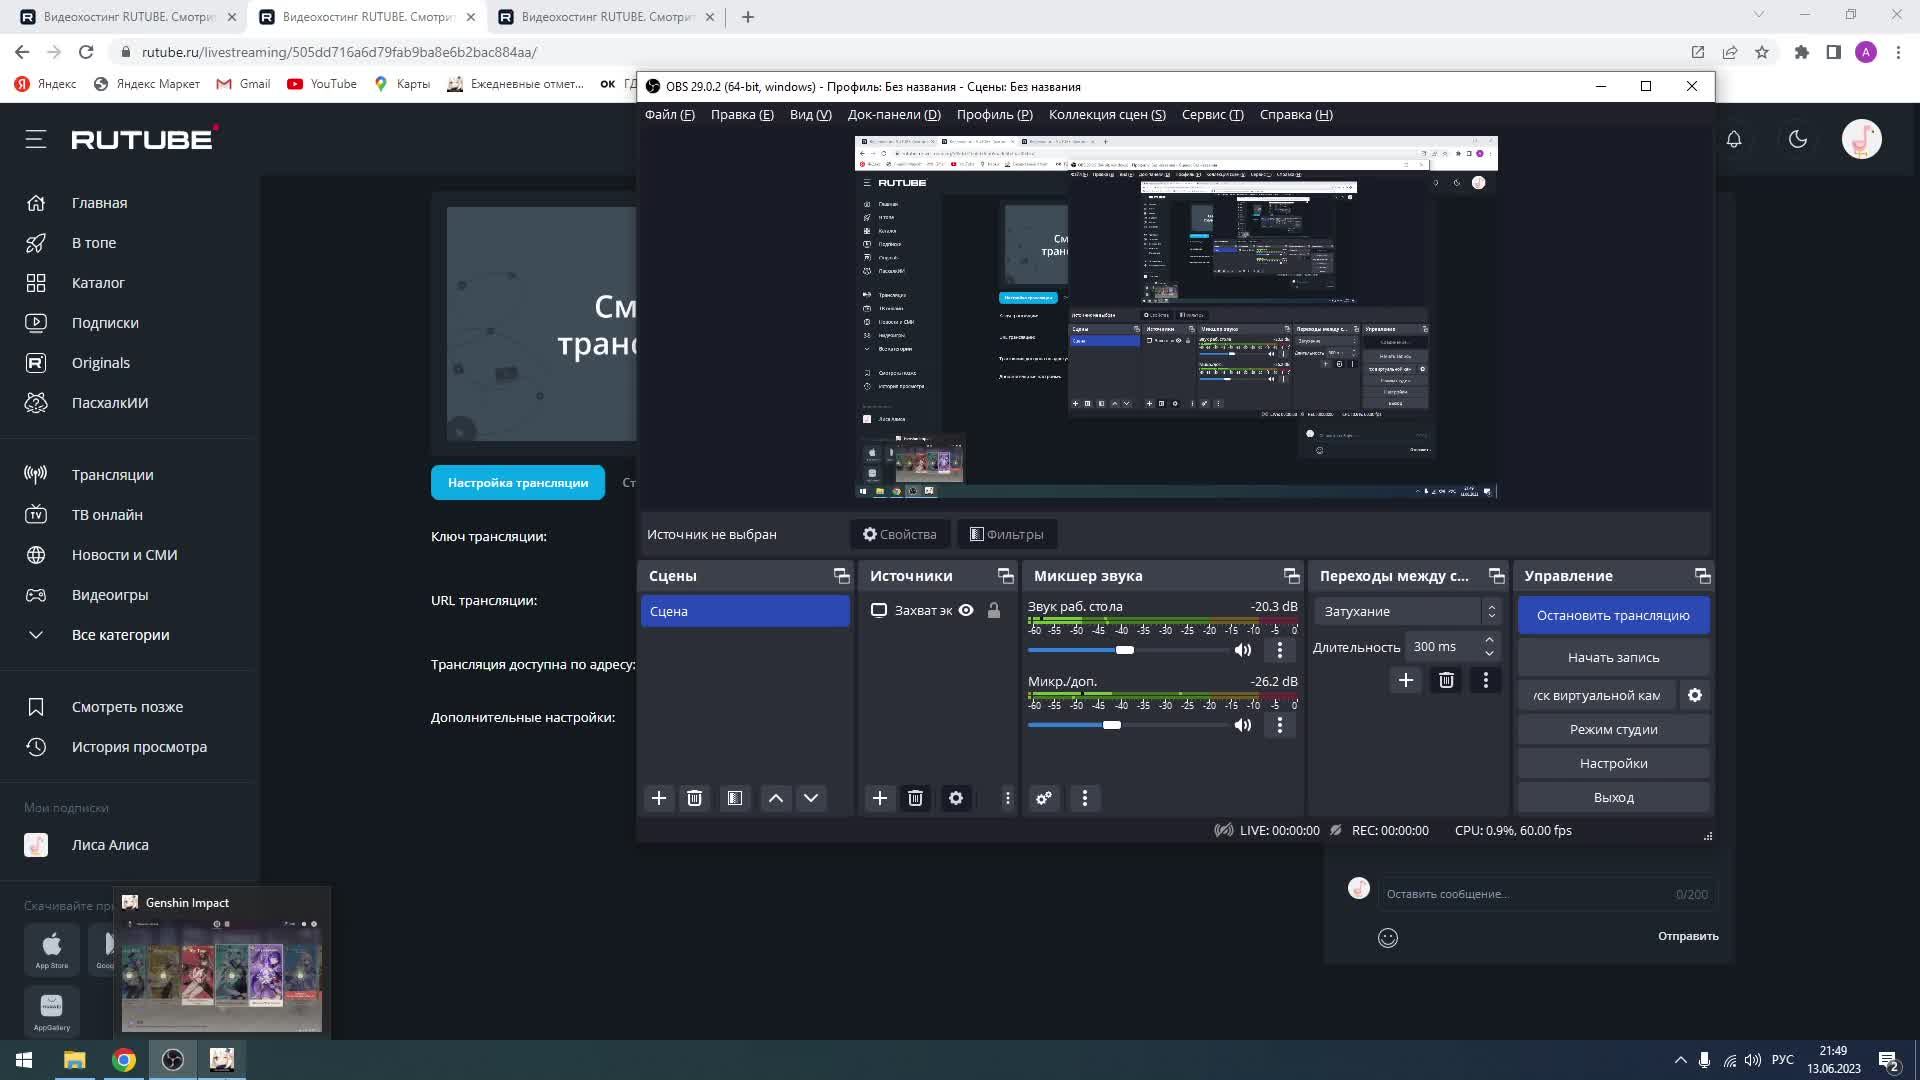Open advanced audio properties gears icon
The width and height of the screenshot is (1920, 1080).
click(x=1044, y=798)
